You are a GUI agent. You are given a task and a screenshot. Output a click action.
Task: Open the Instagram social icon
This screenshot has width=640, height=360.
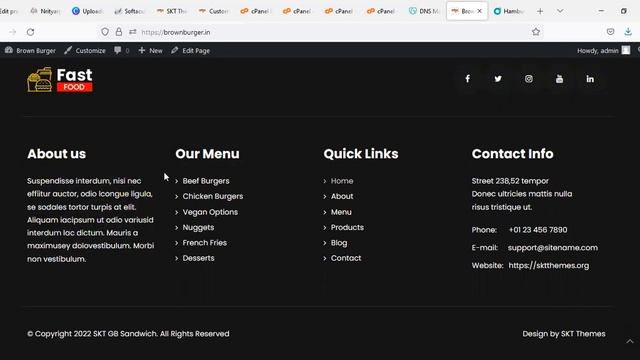coord(529,79)
